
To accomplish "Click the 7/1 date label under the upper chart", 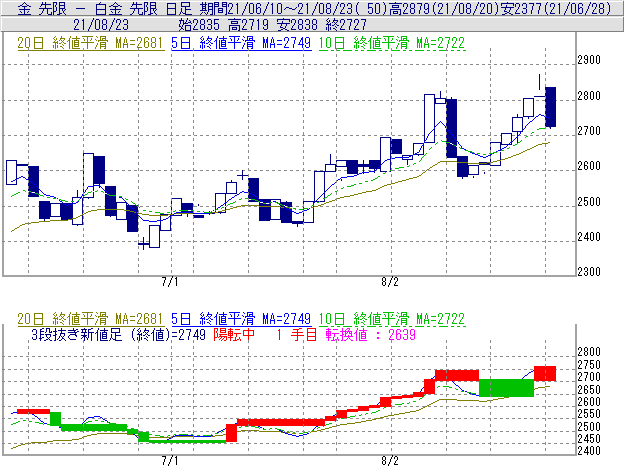I will [x=170, y=282].
